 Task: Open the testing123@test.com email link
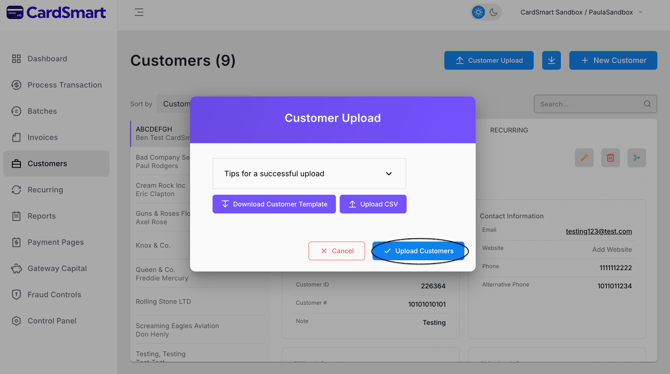click(x=599, y=231)
